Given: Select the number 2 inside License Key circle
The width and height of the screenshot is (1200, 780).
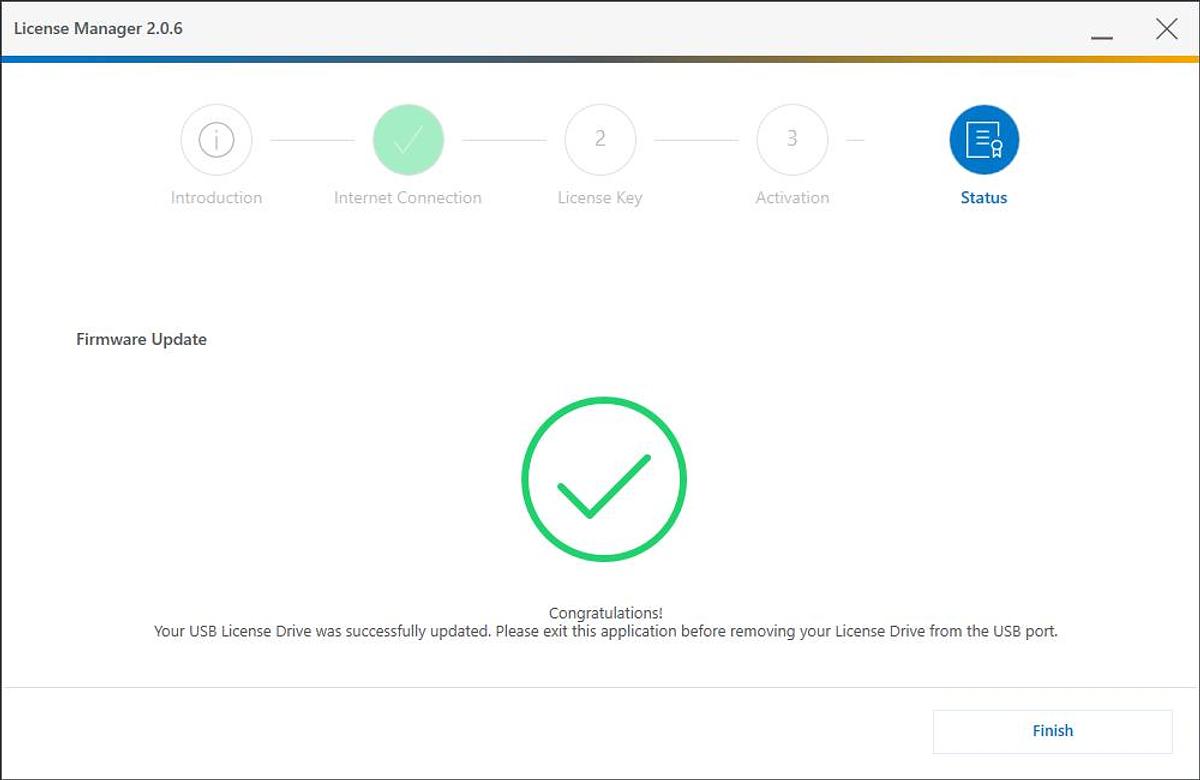Looking at the screenshot, I should point(600,139).
